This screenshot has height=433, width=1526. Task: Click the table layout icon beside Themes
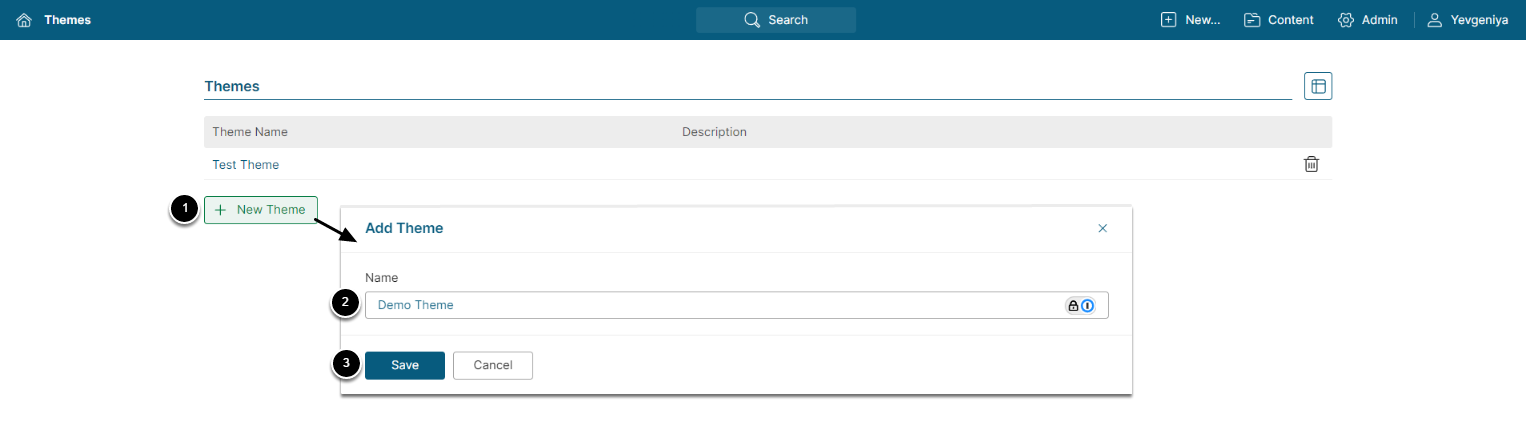coord(1318,86)
